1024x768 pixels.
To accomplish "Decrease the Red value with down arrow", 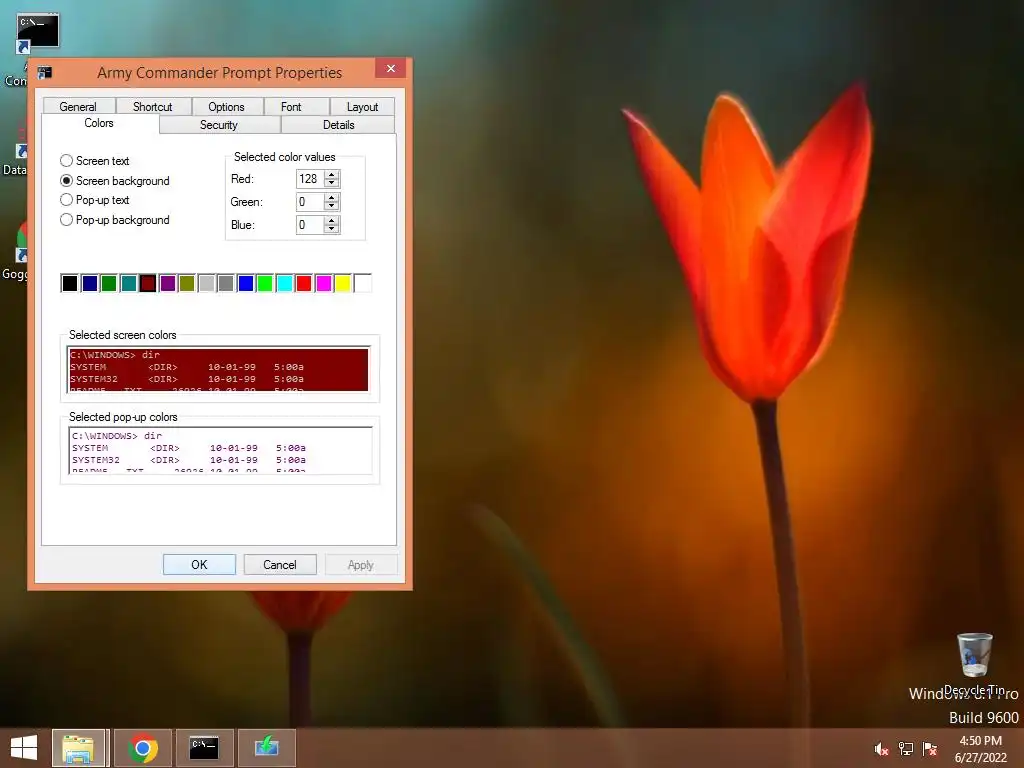I will [332, 183].
